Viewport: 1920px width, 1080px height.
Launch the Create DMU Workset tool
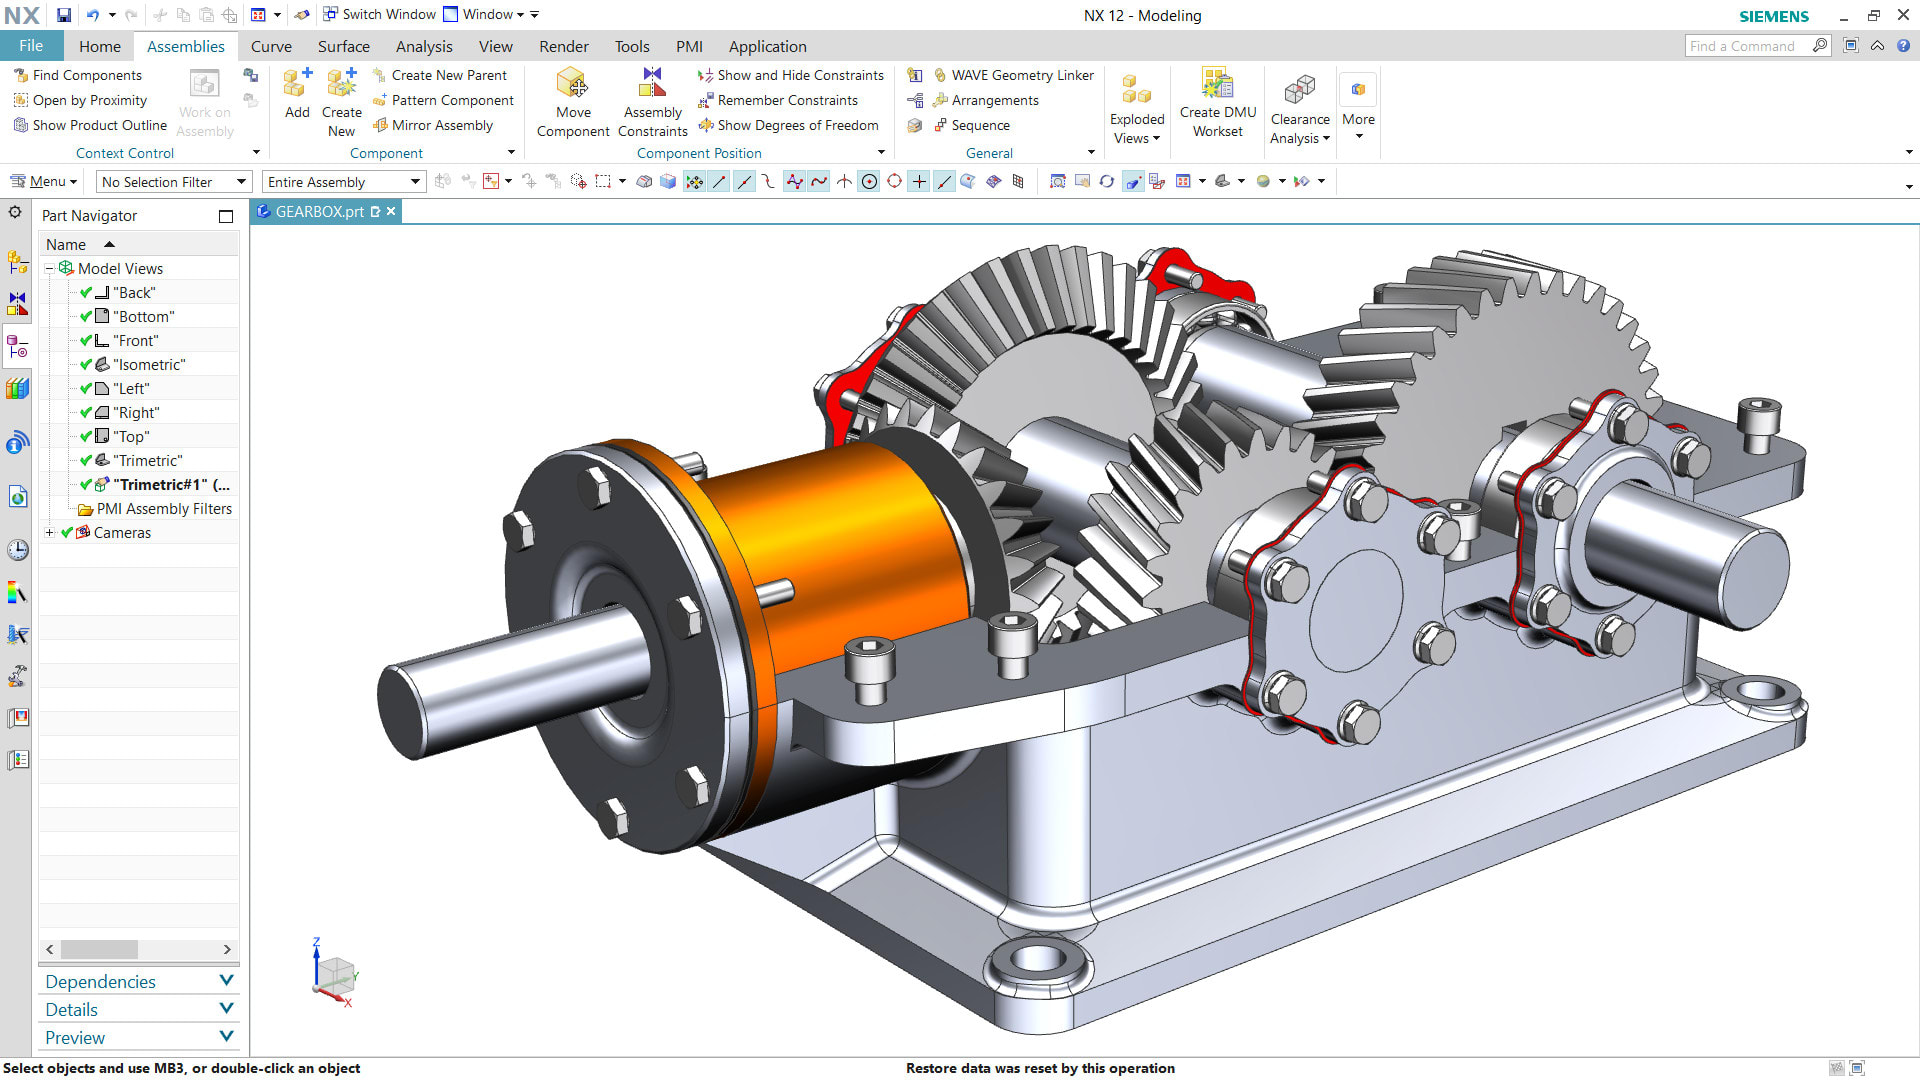coord(1217,84)
